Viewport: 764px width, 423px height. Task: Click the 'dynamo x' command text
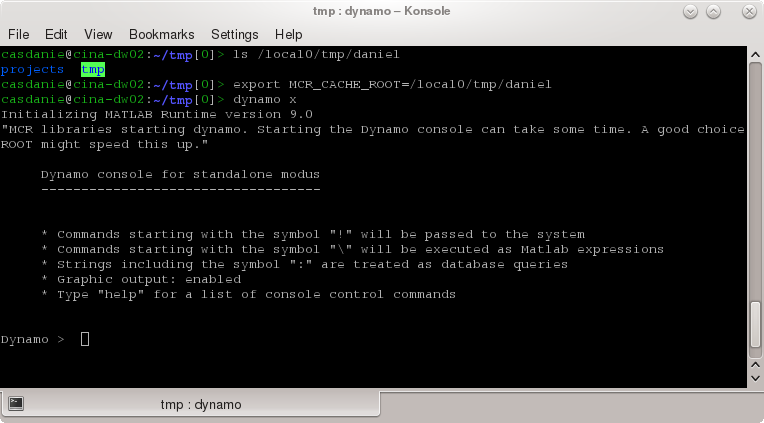click(265, 100)
